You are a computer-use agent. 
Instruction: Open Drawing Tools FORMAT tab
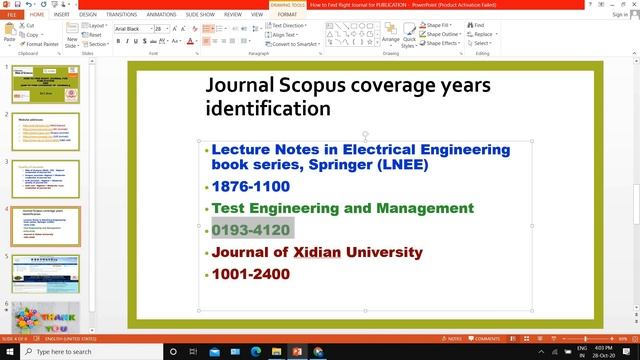[287, 14]
